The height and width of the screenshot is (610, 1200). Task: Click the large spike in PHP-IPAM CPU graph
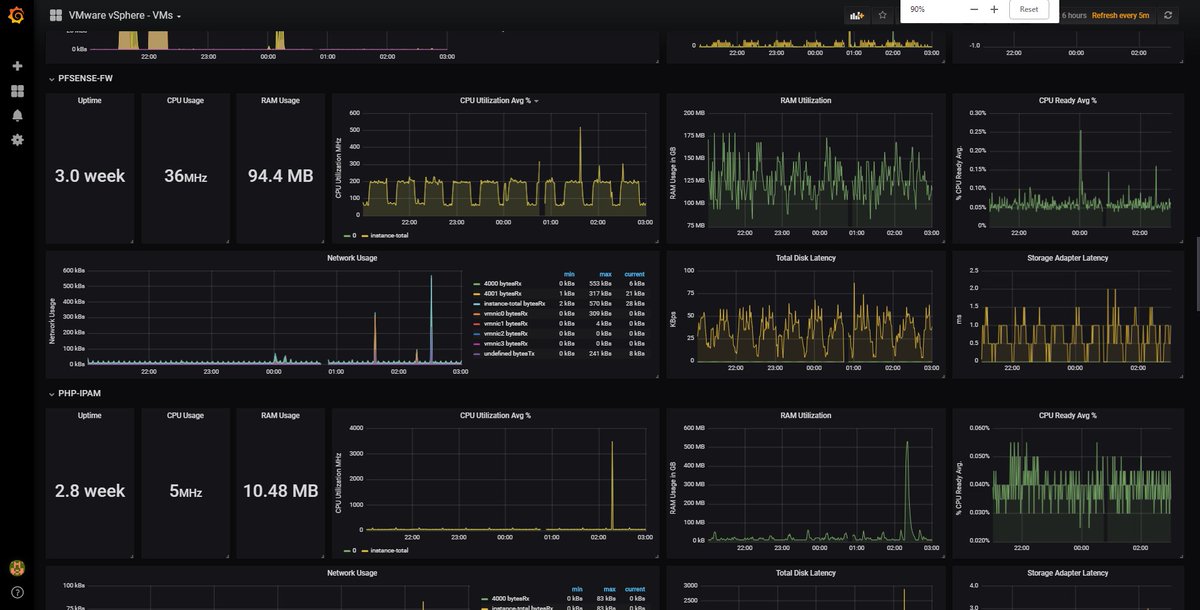(612, 485)
